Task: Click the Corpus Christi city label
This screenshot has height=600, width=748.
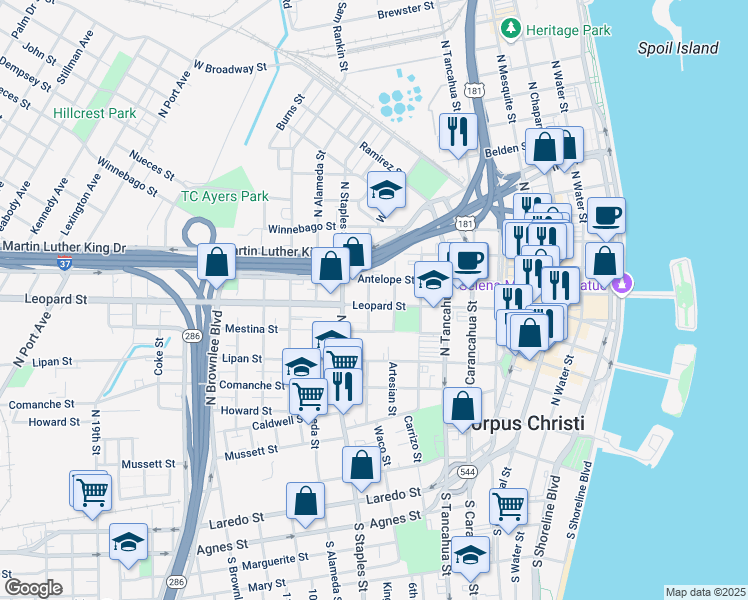Action: tap(527, 423)
